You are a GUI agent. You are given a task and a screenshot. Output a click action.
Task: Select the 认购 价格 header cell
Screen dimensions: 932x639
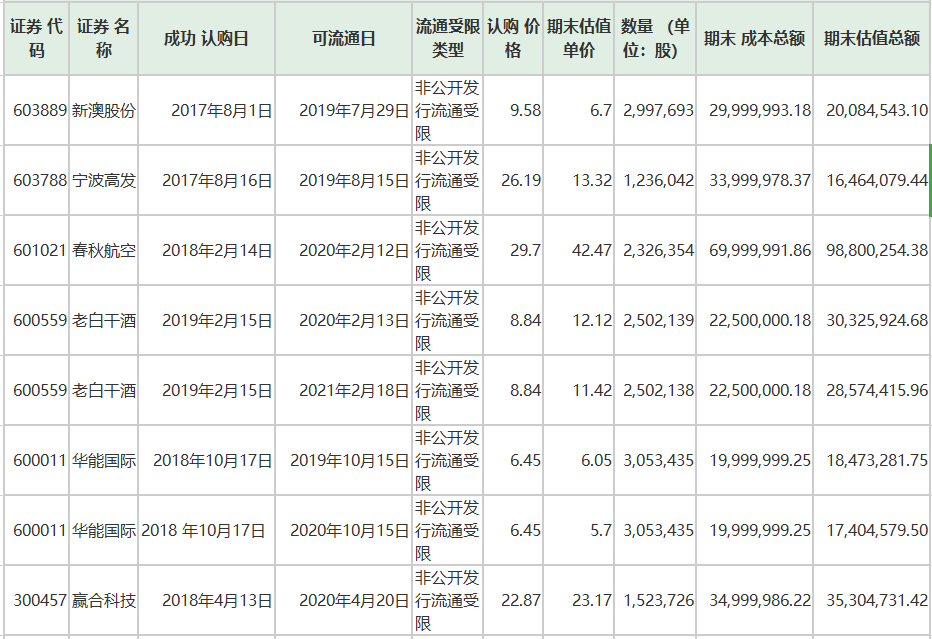[513, 38]
